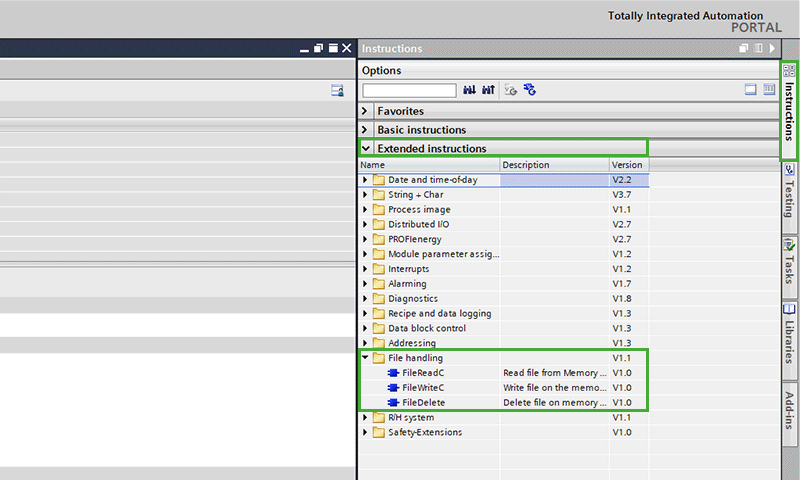Expand the String + Char folder

(365, 194)
